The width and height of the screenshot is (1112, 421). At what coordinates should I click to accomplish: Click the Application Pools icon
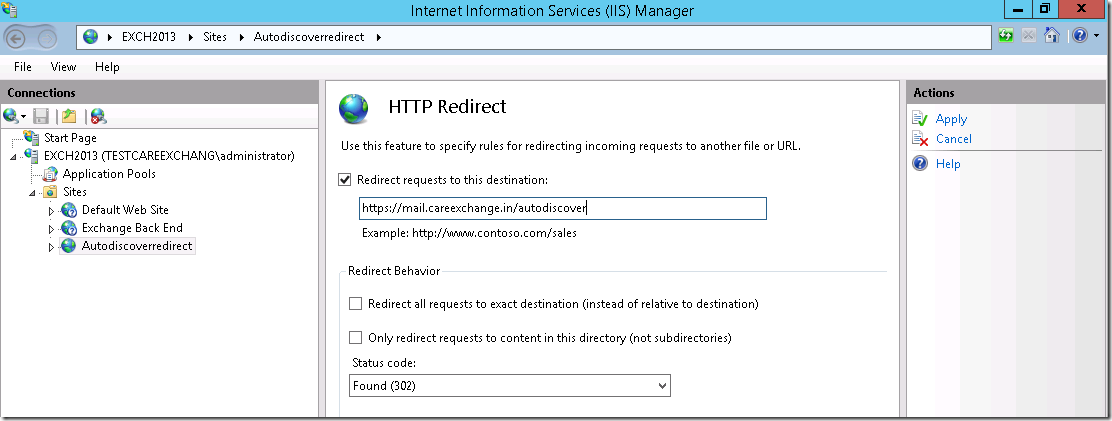pos(50,174)
